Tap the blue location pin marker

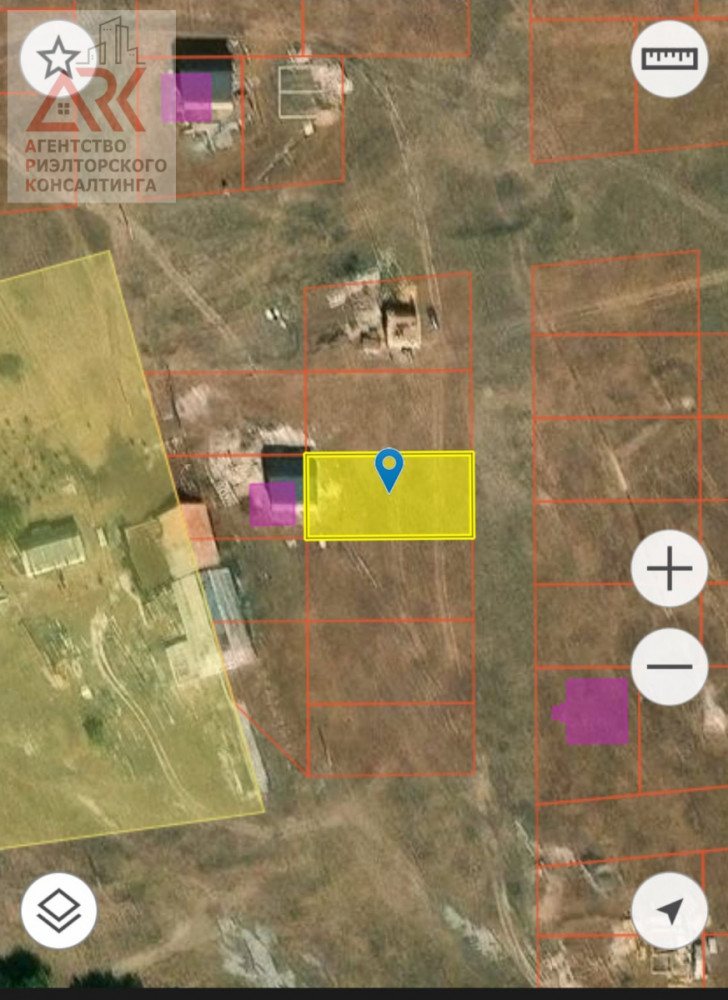click(x=389, y=469)
